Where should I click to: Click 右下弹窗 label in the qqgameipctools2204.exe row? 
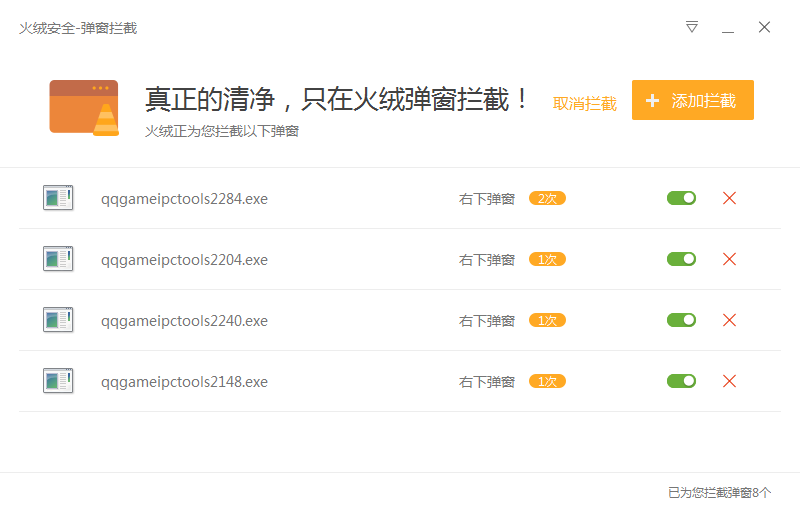click(487, 260)
